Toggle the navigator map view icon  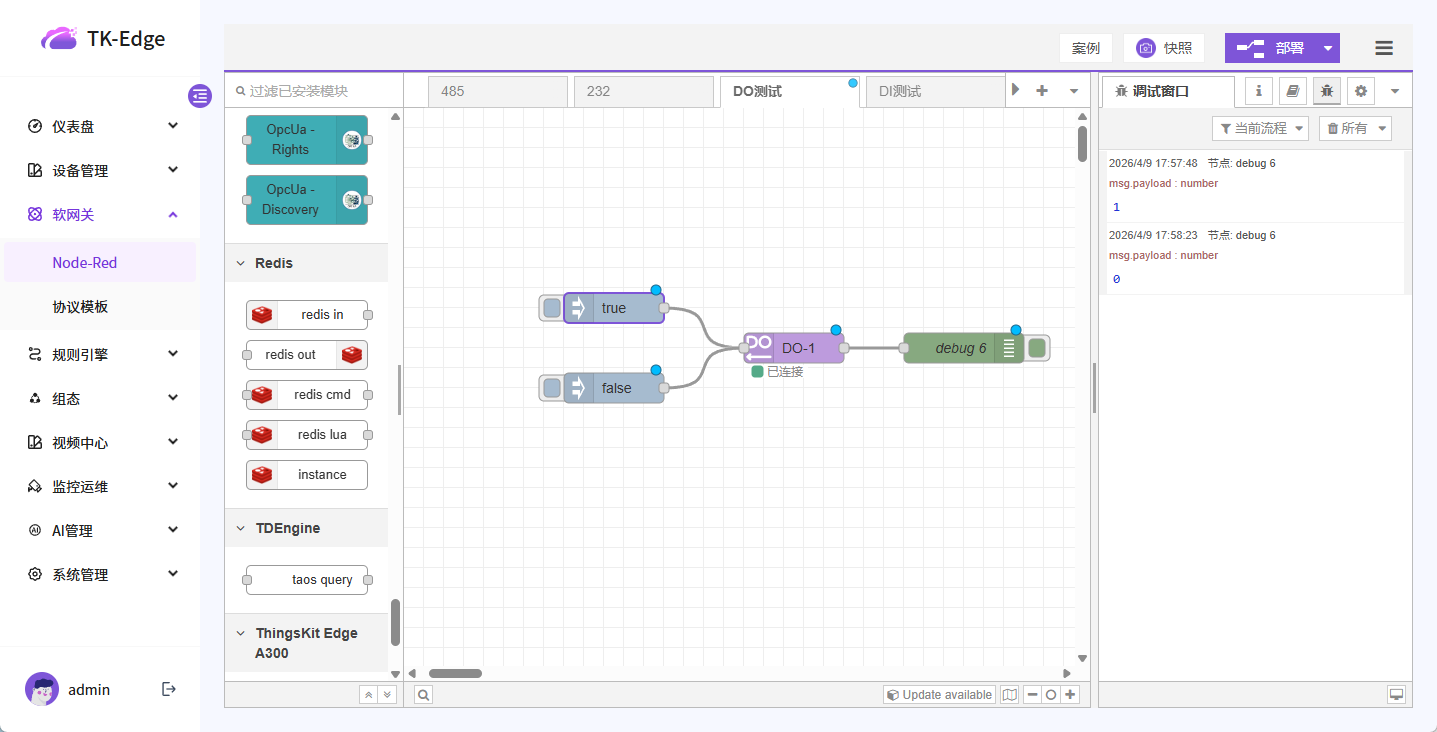pos(1009,695)
